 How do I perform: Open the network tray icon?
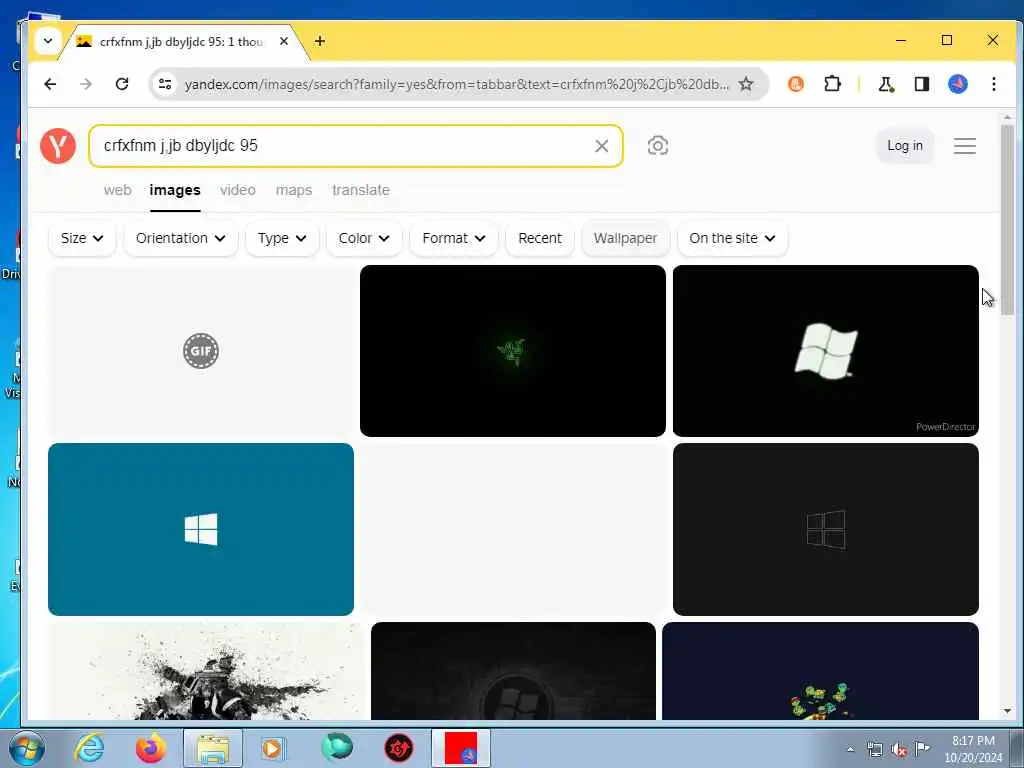click(x=874, y=750)
